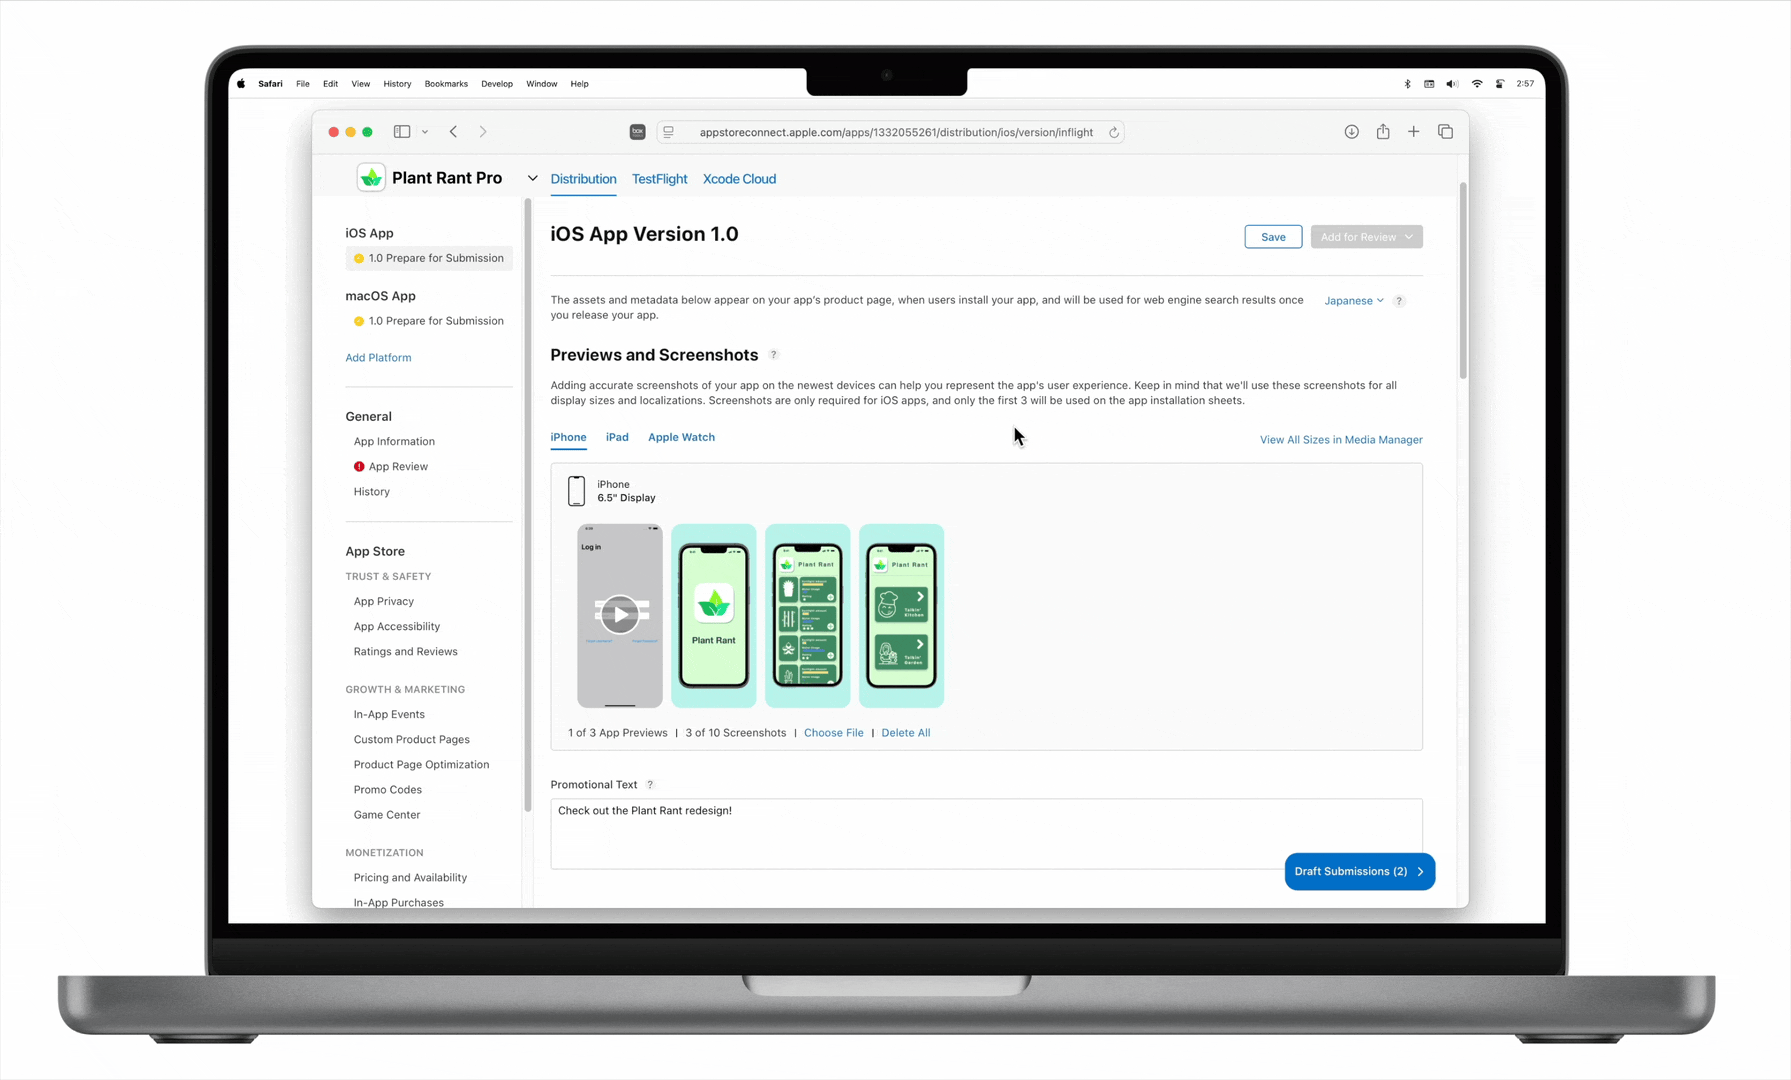This screenshot has height=1080, width=1791.
Task: Go back to the previous page
Action: coord(454,132)
